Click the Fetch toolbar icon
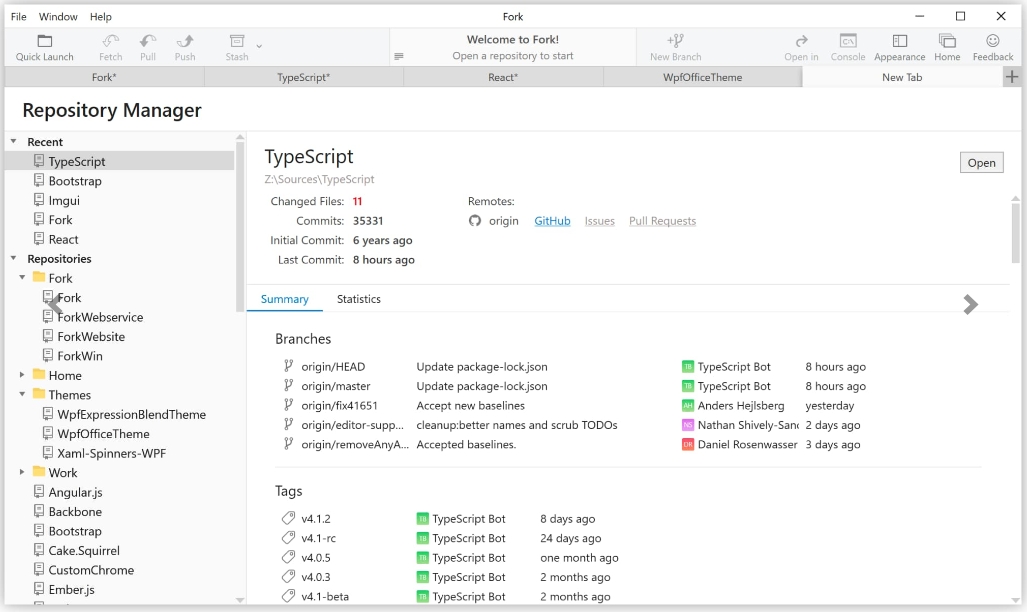 click(x=111, y=41)
